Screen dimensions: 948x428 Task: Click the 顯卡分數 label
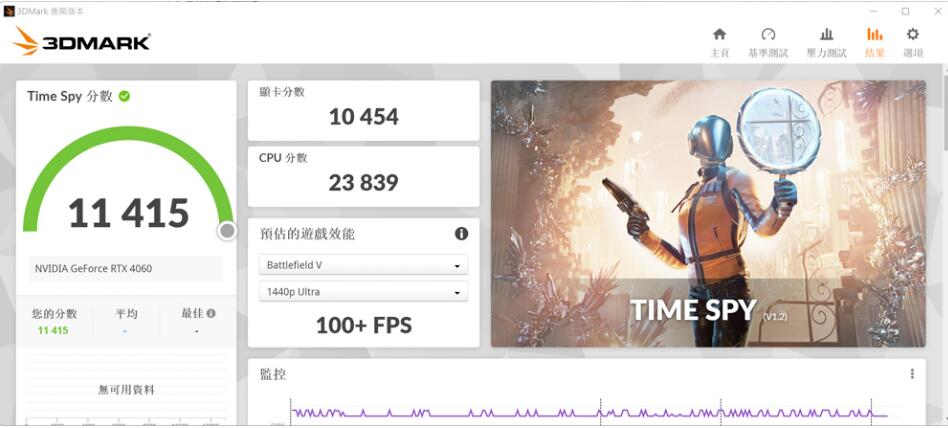pyautogui.click(x=282, y=92)
